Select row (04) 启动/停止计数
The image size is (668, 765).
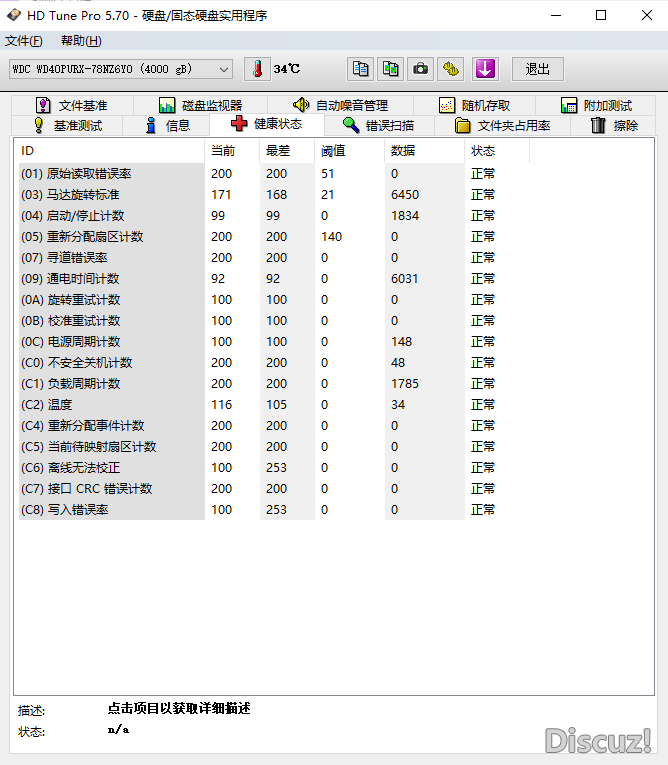[x=274, y=216]
